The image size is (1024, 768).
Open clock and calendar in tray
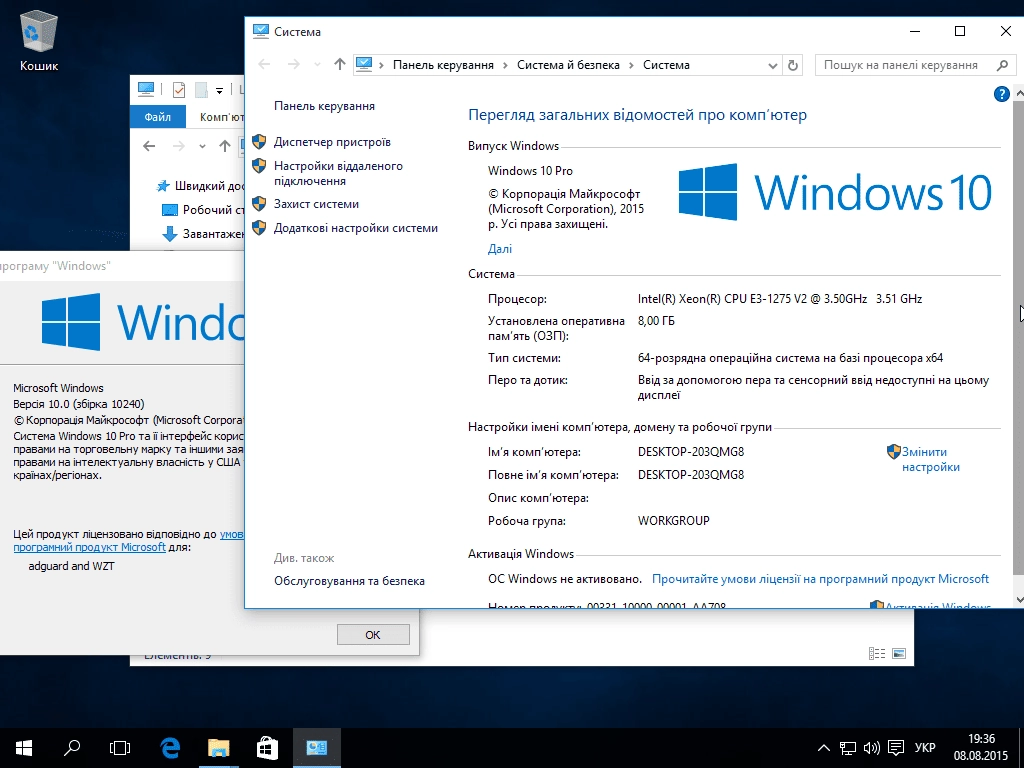[x=981, y=748]
